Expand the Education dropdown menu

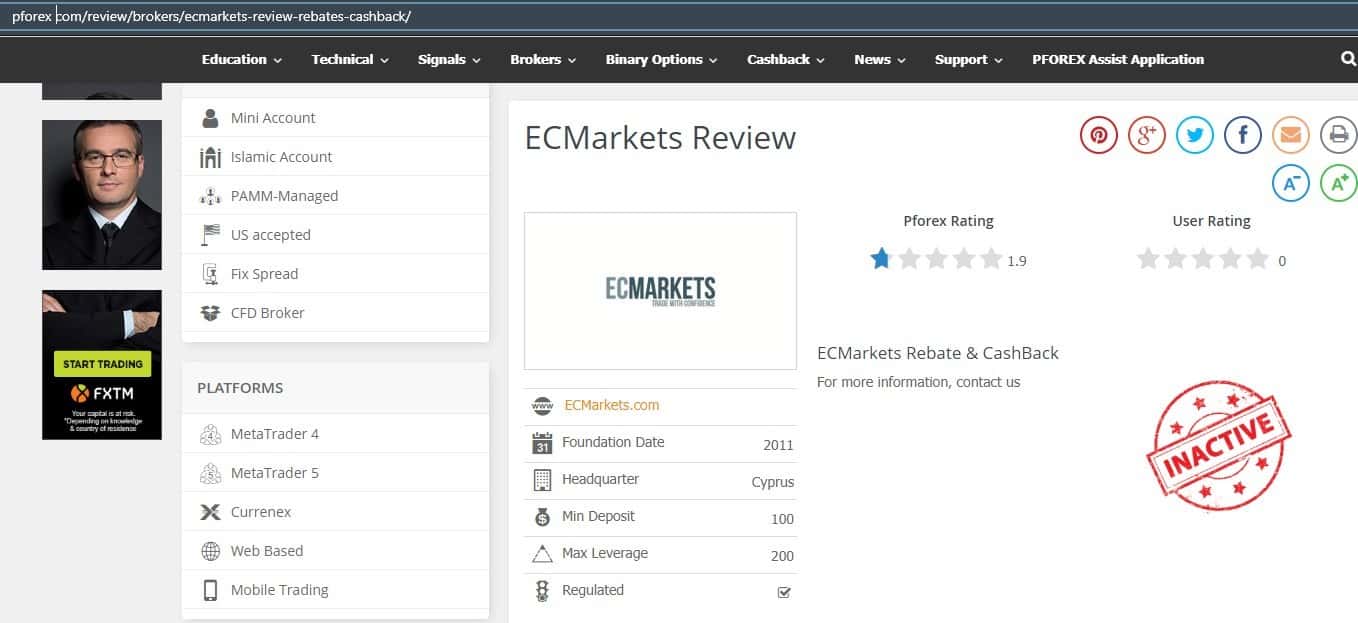click(x=242, y=60)
